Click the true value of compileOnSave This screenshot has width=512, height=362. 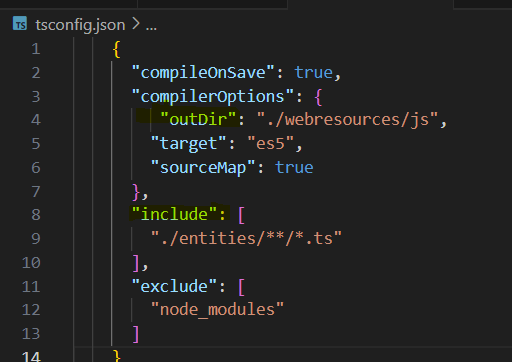pyautogui.click(x=313, y=73)
